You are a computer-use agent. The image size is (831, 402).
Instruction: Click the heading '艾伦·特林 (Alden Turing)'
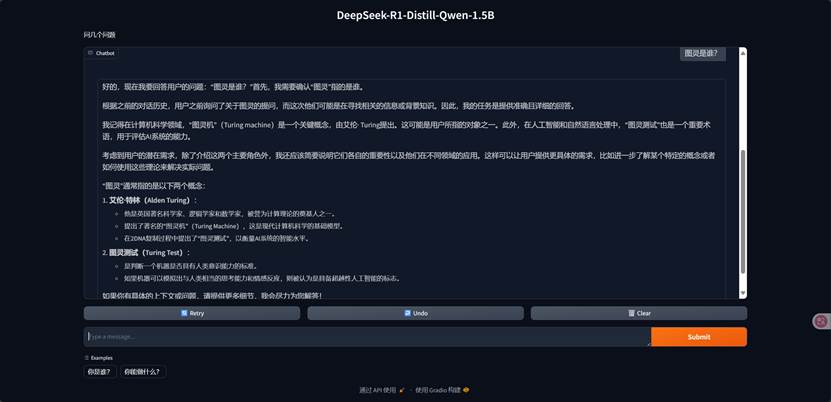pos(153,200)
